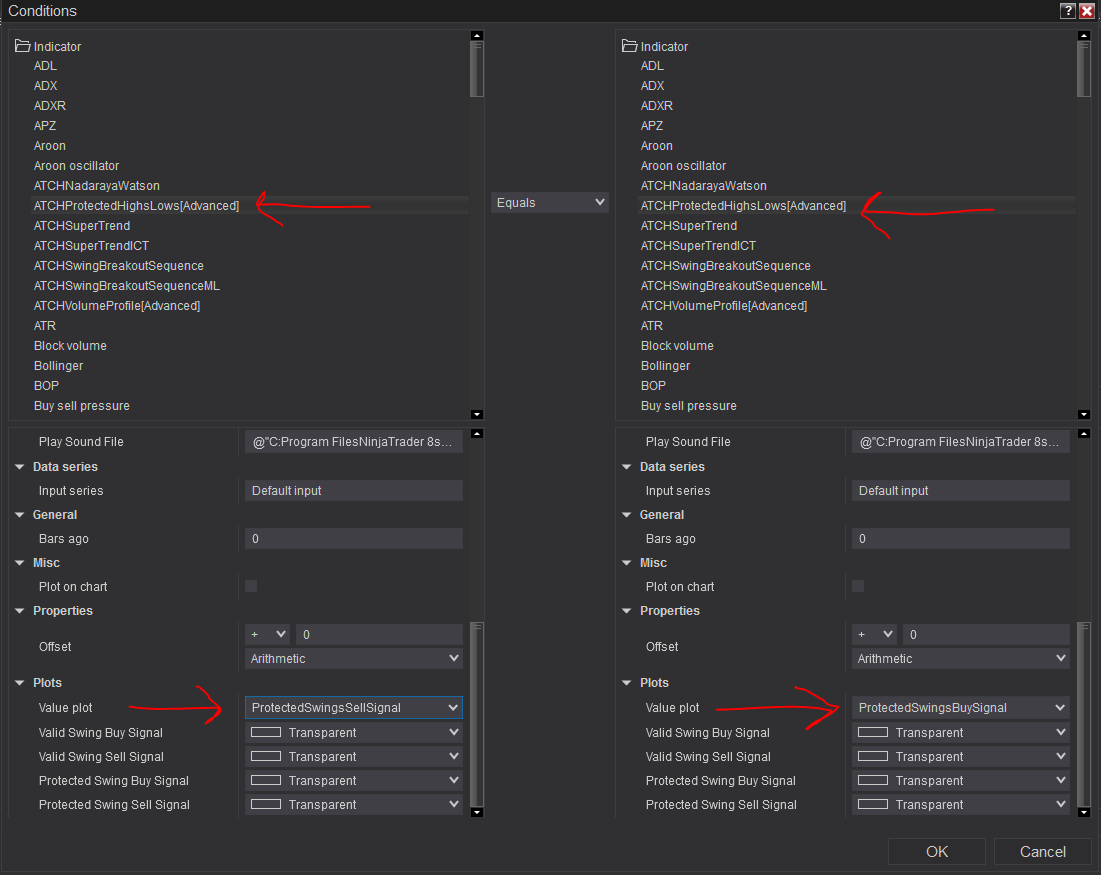
Task: Open left Protected Swing Buy Signal color dropdown
Action: (x=354, y=780)
